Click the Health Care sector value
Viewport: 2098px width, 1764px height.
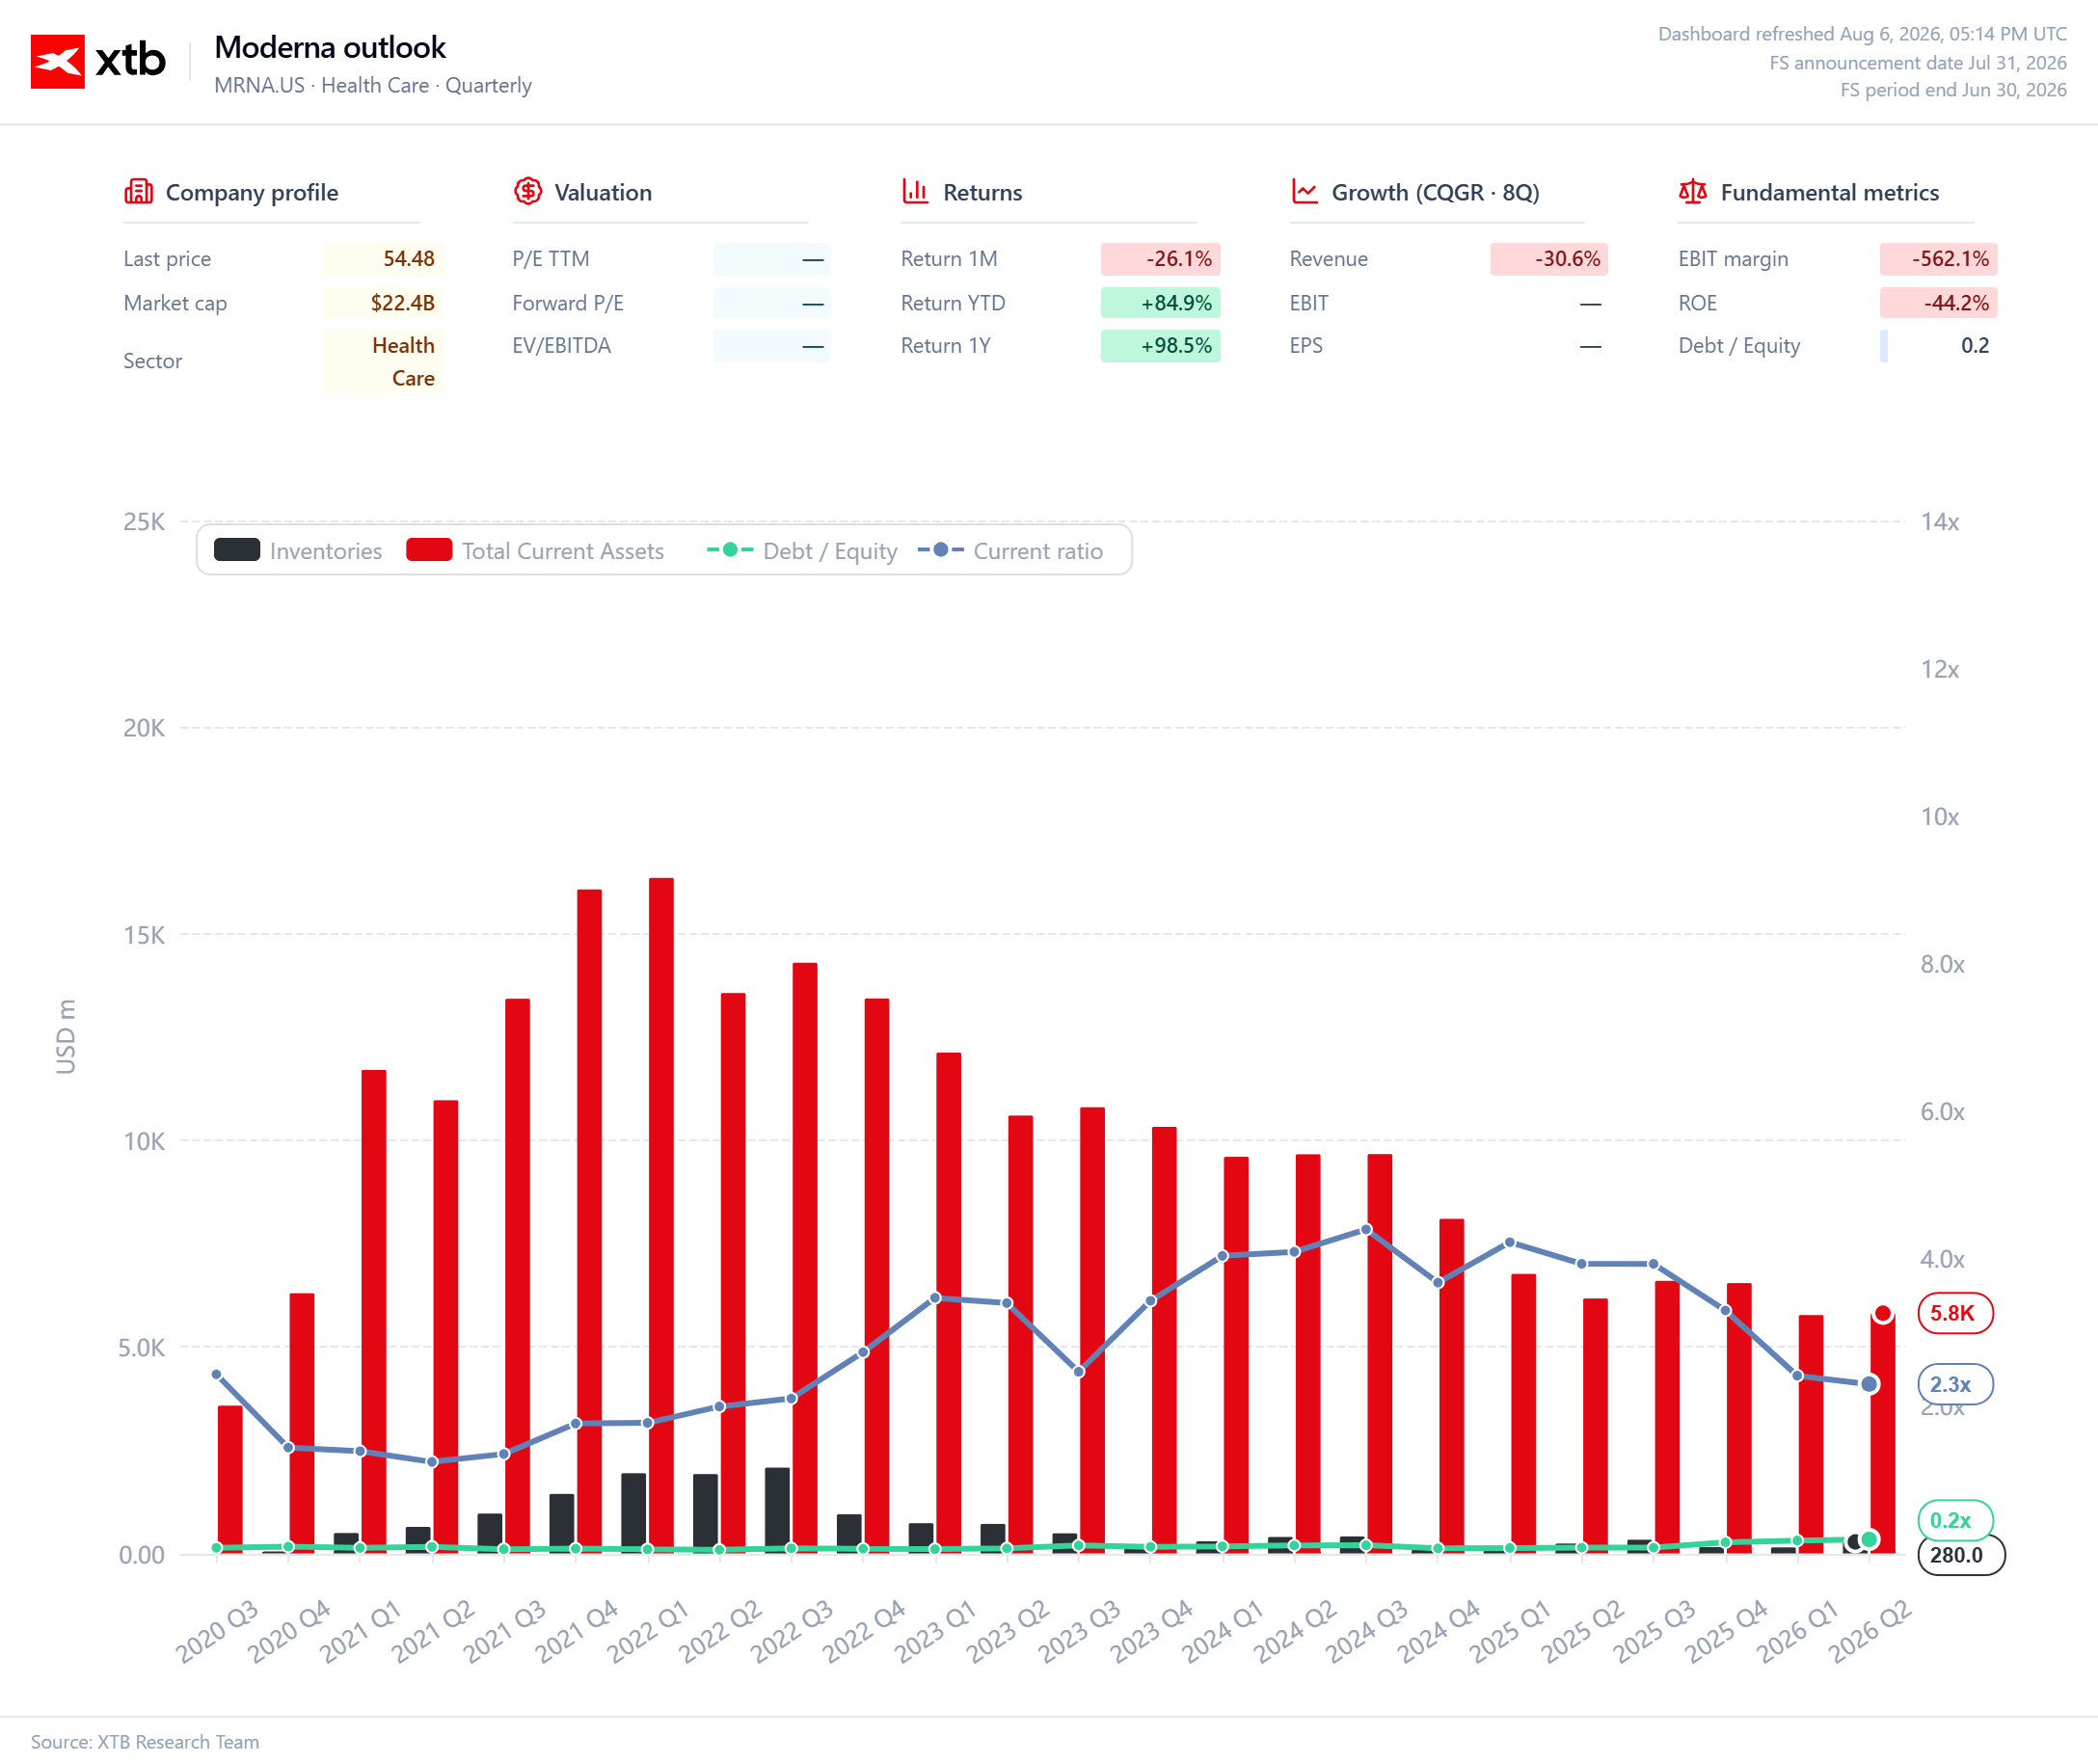coord(384,361)
